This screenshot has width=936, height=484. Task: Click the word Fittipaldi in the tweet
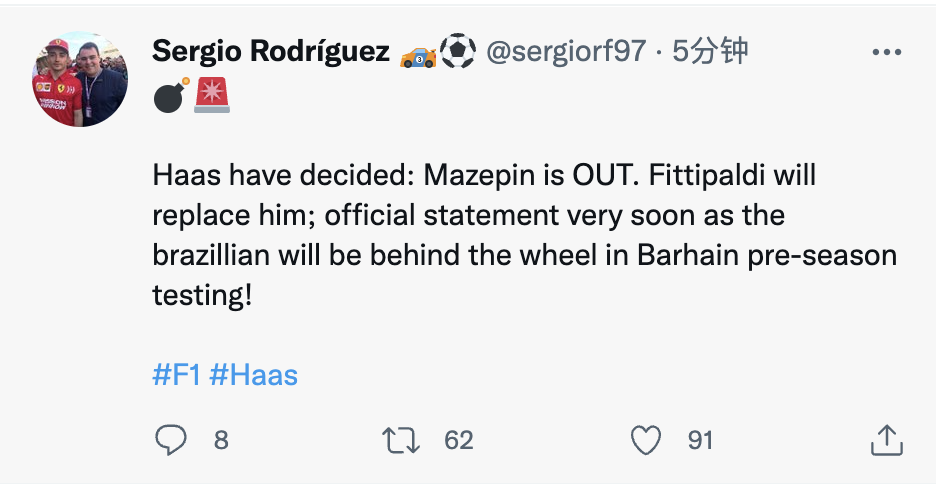click(704, 176)
